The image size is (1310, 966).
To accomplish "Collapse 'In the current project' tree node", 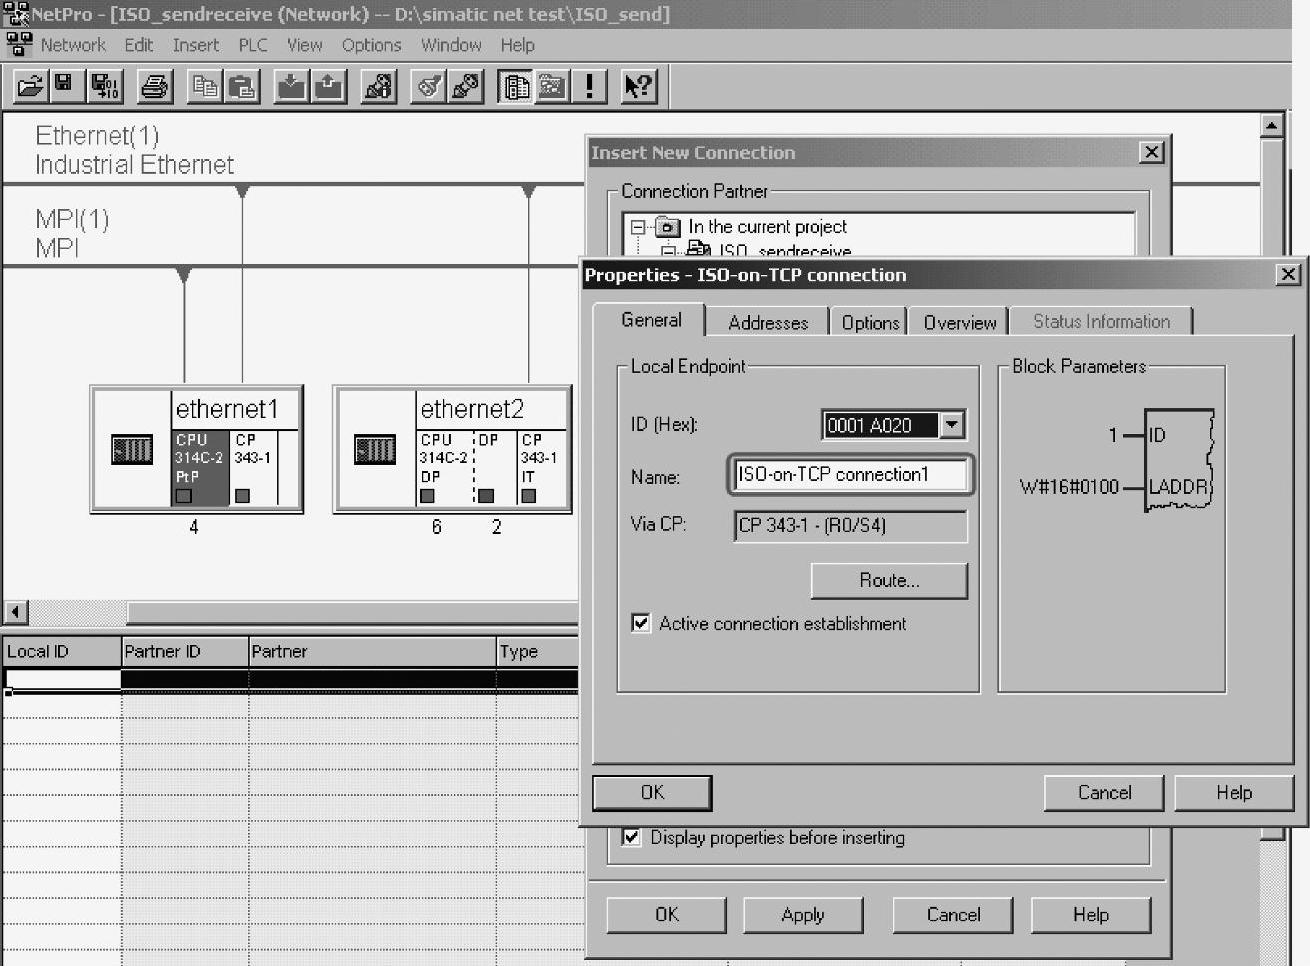I will 638,227.
